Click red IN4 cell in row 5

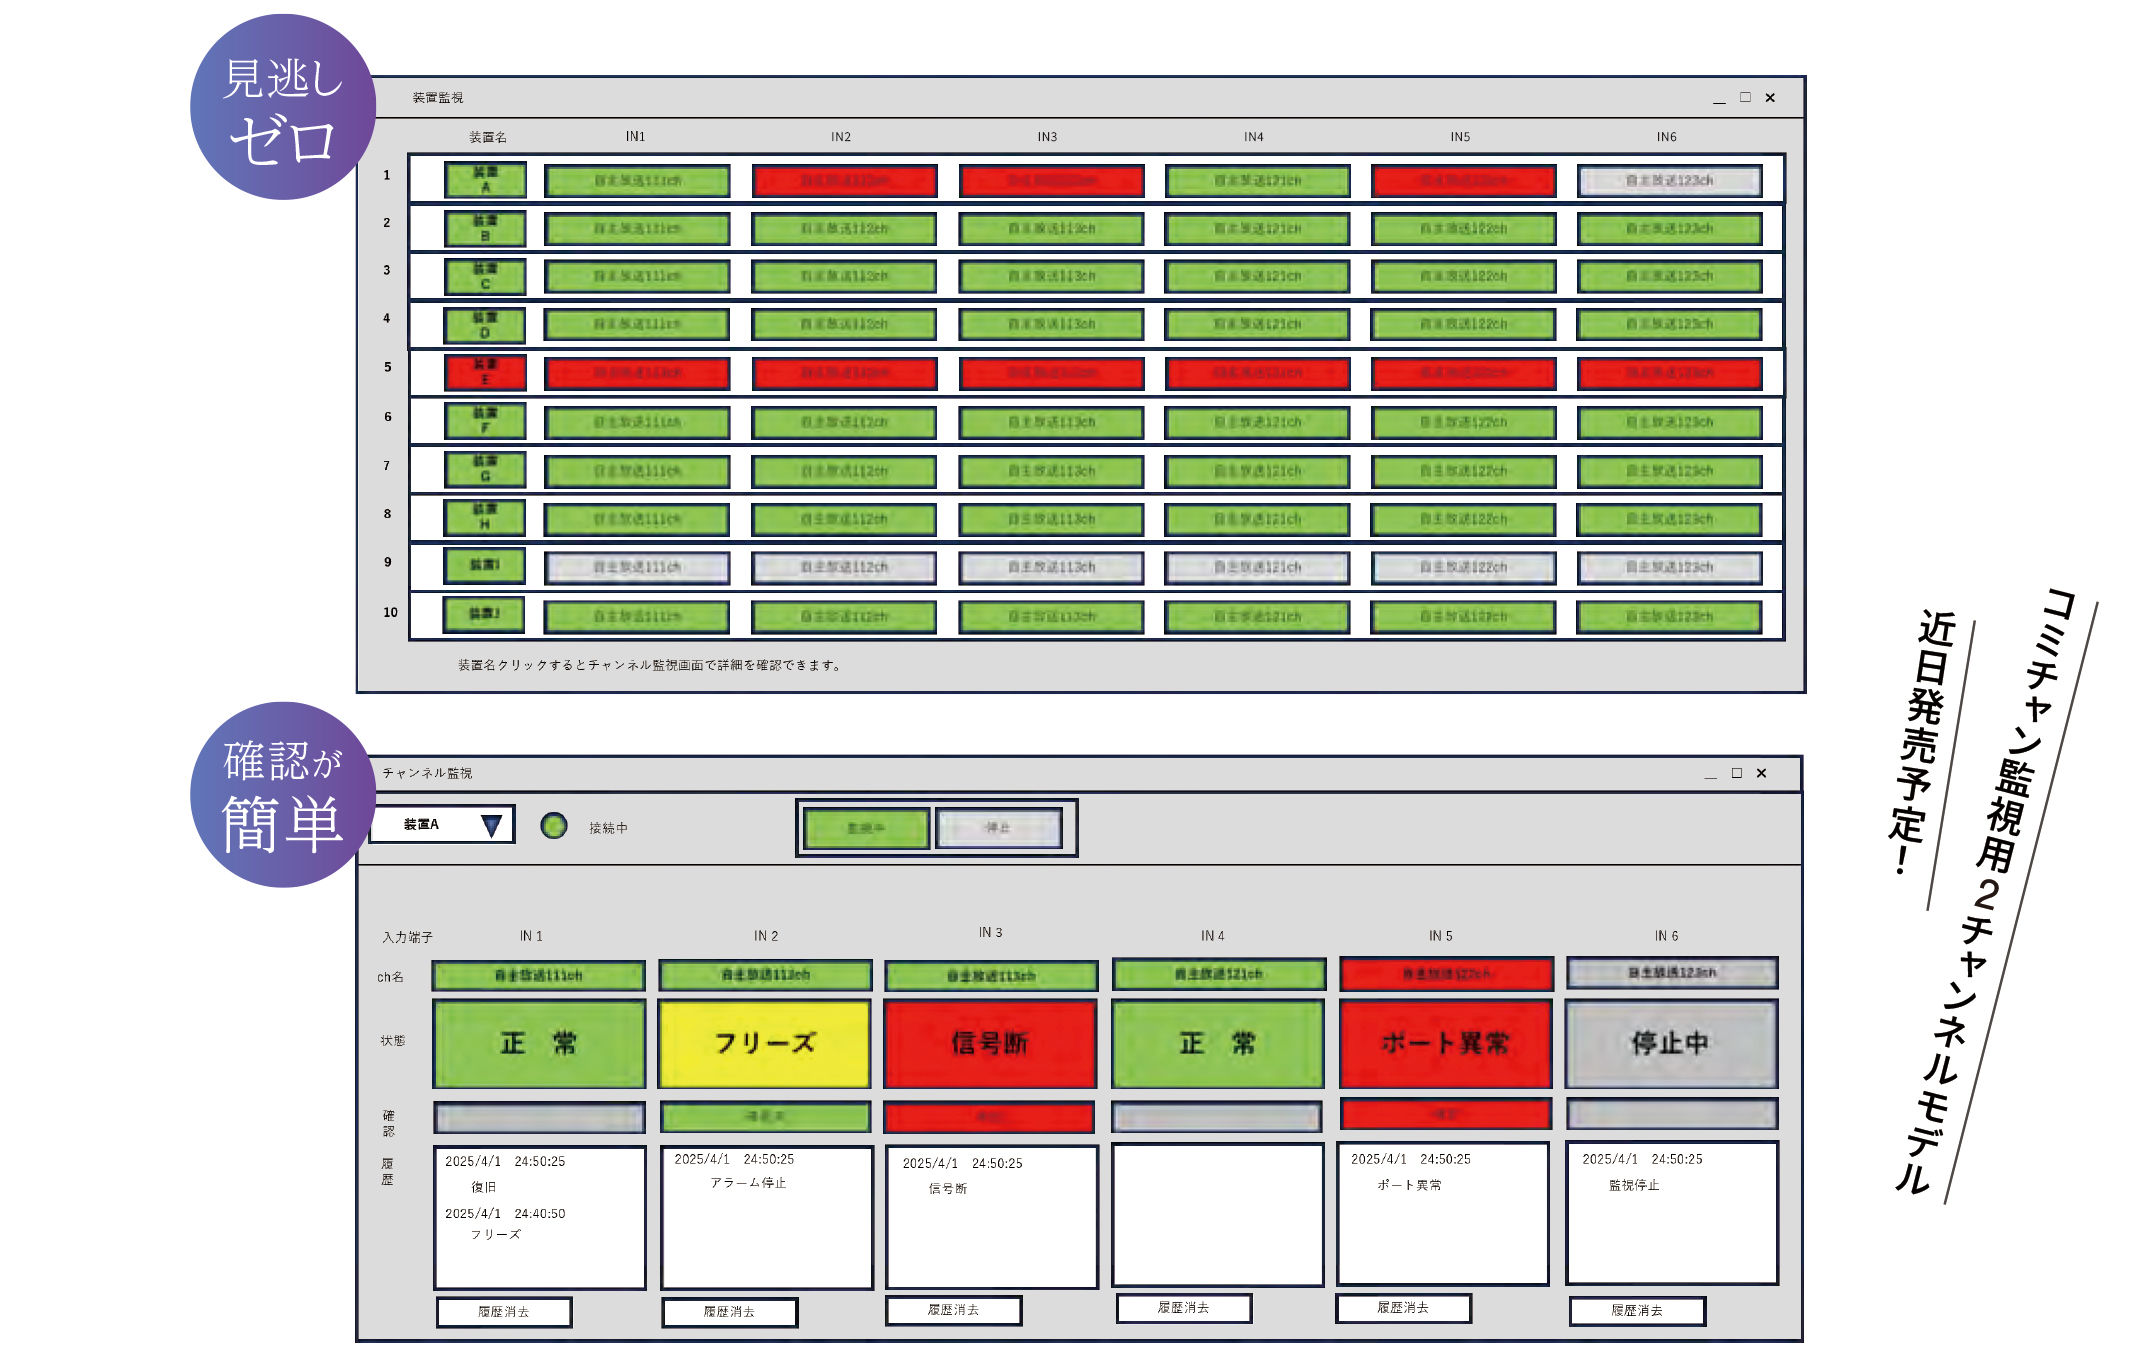1257,373
